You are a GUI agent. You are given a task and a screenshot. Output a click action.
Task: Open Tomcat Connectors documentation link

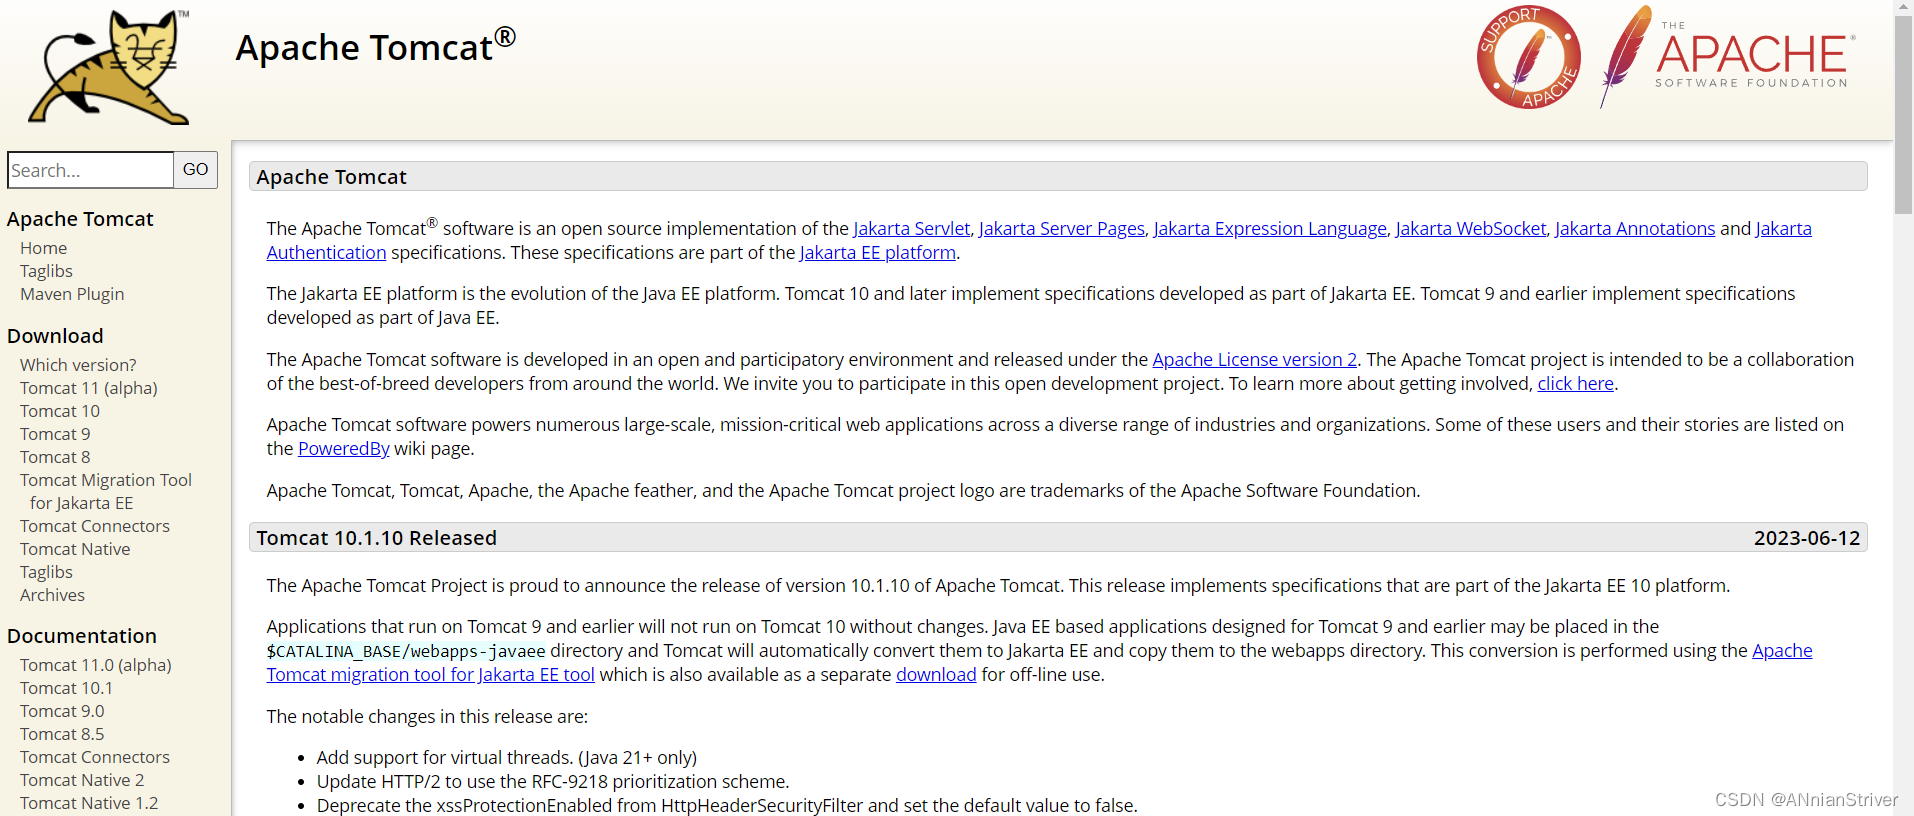95,757
